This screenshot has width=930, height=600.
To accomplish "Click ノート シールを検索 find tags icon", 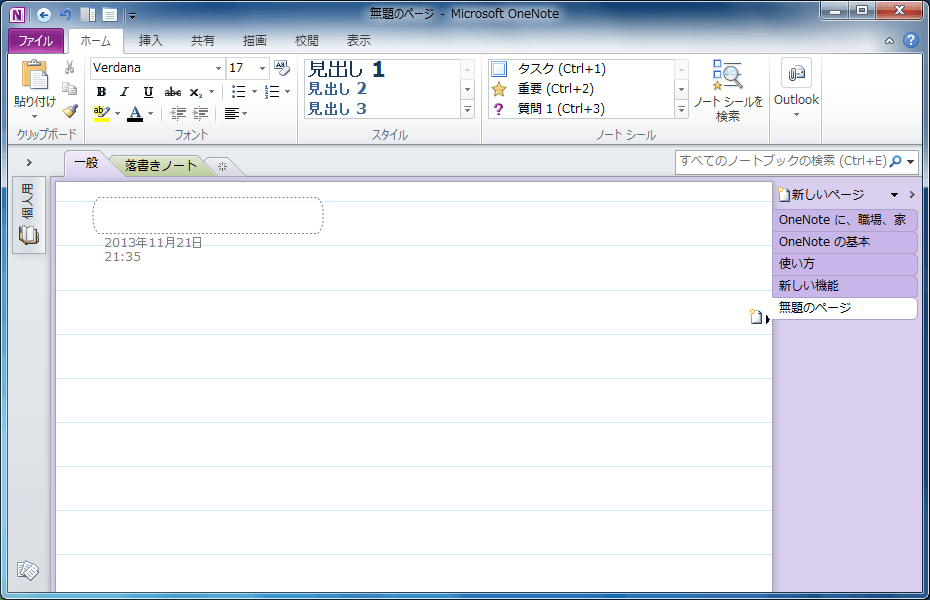I will click(x=728, y=91).
